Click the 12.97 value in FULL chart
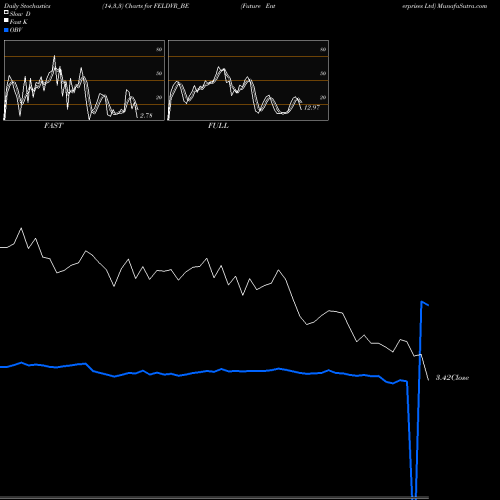This screenshot has width=500, height=500. (x=312, y=107)
